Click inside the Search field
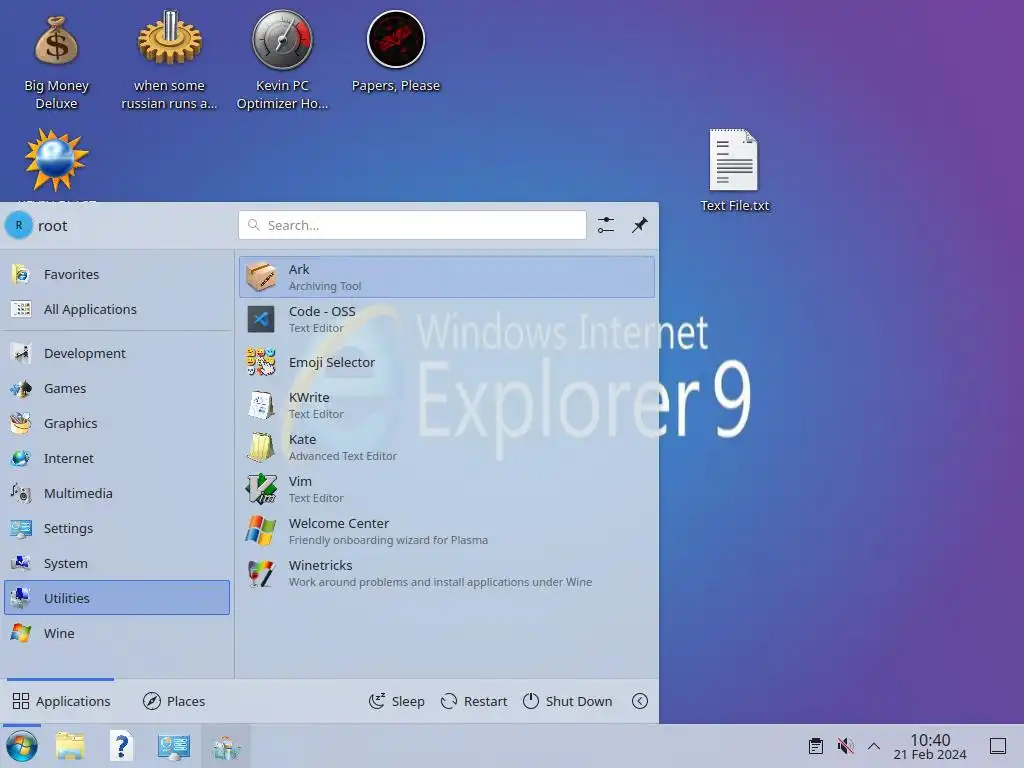 [412, 225]
